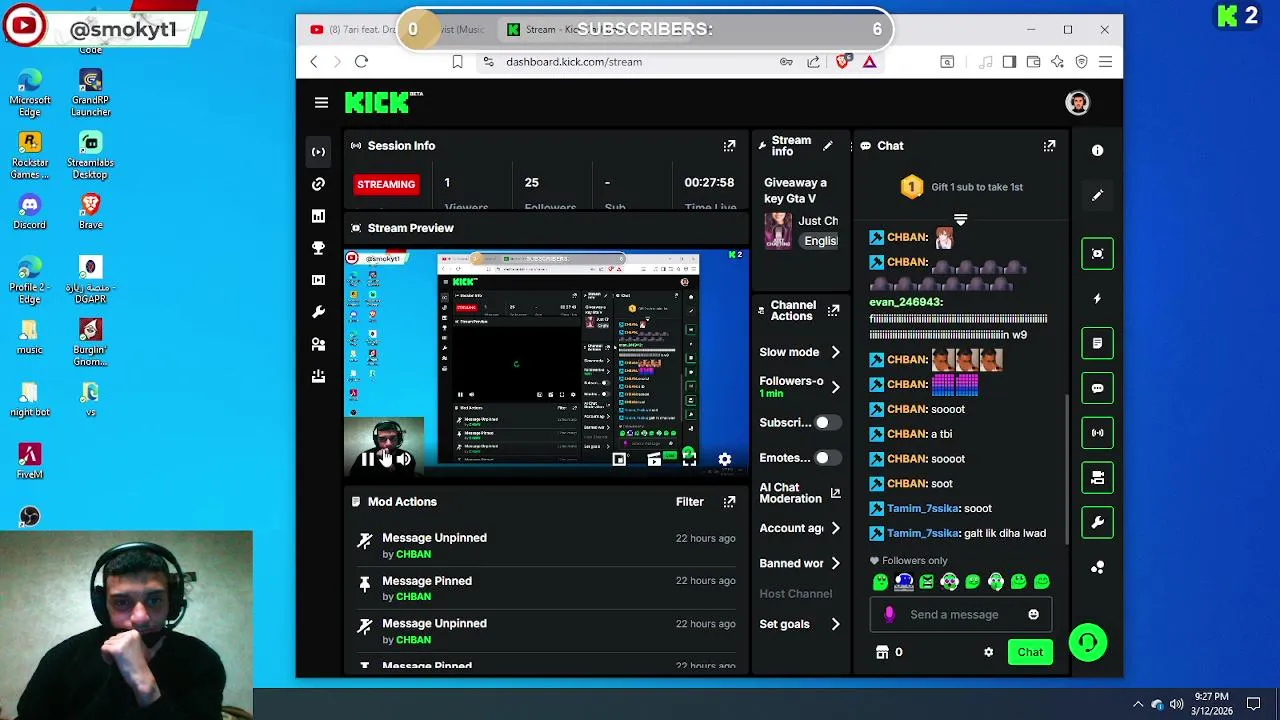This screenshot has height=720, width=1280.
Task: Click the red STREAMING status badge
Action: pyautogui.click(x=385, y=184)
